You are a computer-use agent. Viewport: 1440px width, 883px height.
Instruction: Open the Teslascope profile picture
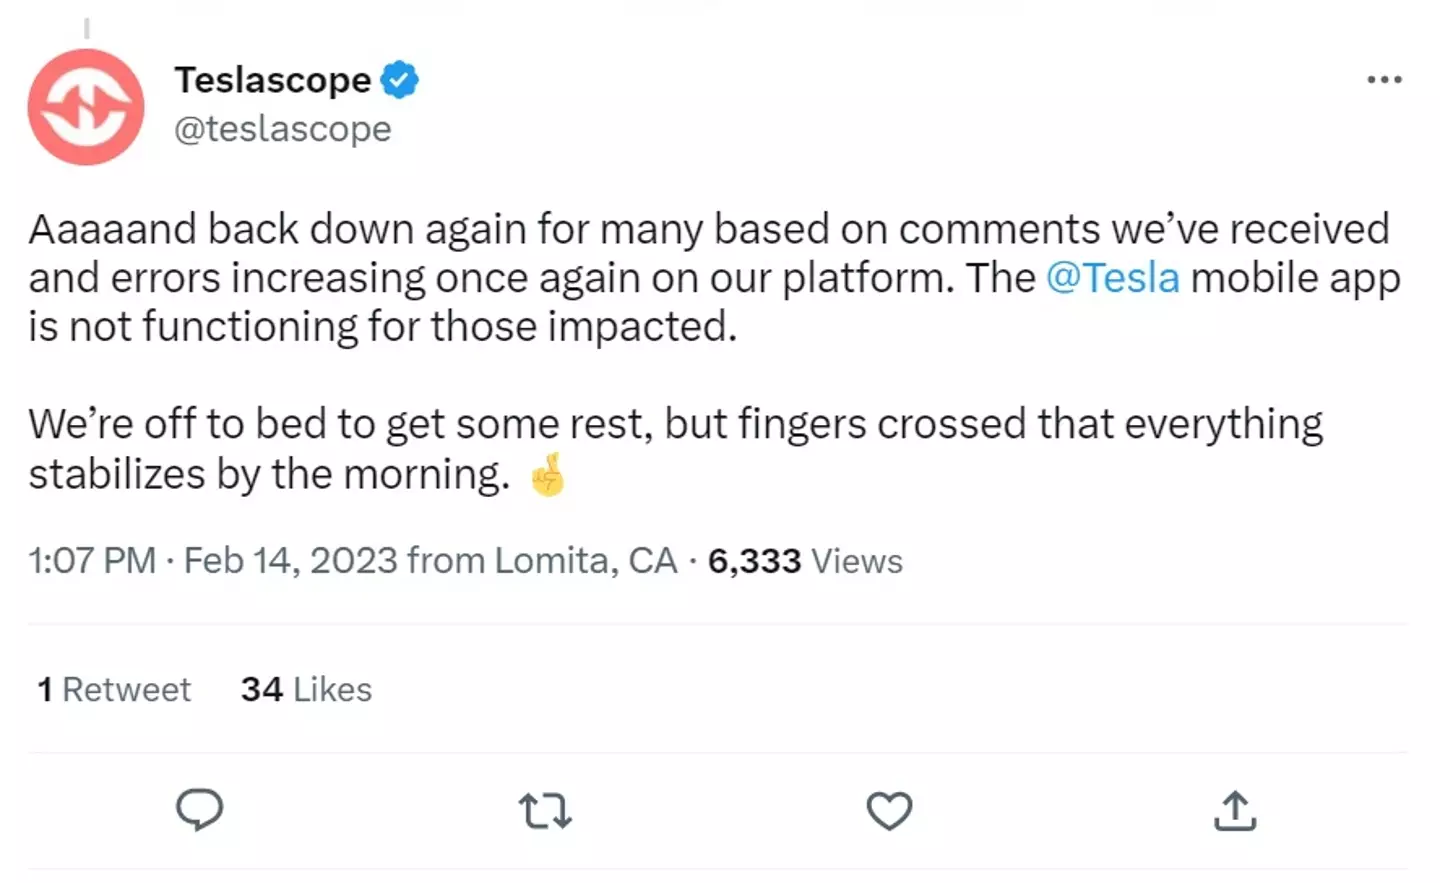coord(86,107)
